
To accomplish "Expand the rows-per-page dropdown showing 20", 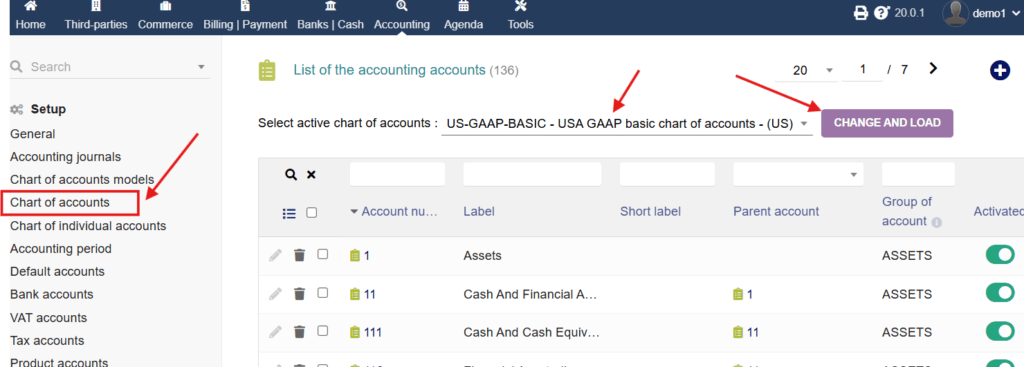I will 805,70.
